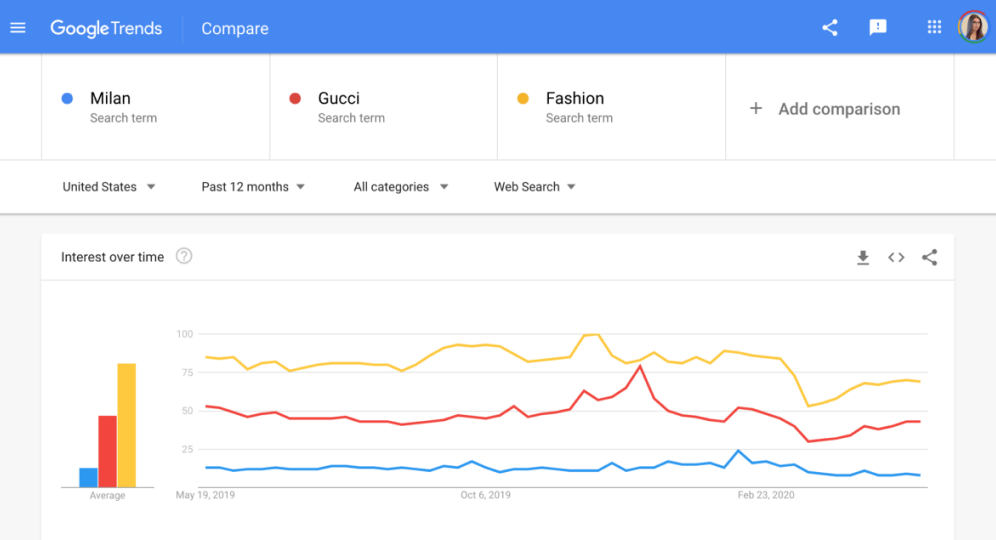The image size is (996, 540).
Task: Click the red Gucci peak on chart
Action: 640,367
